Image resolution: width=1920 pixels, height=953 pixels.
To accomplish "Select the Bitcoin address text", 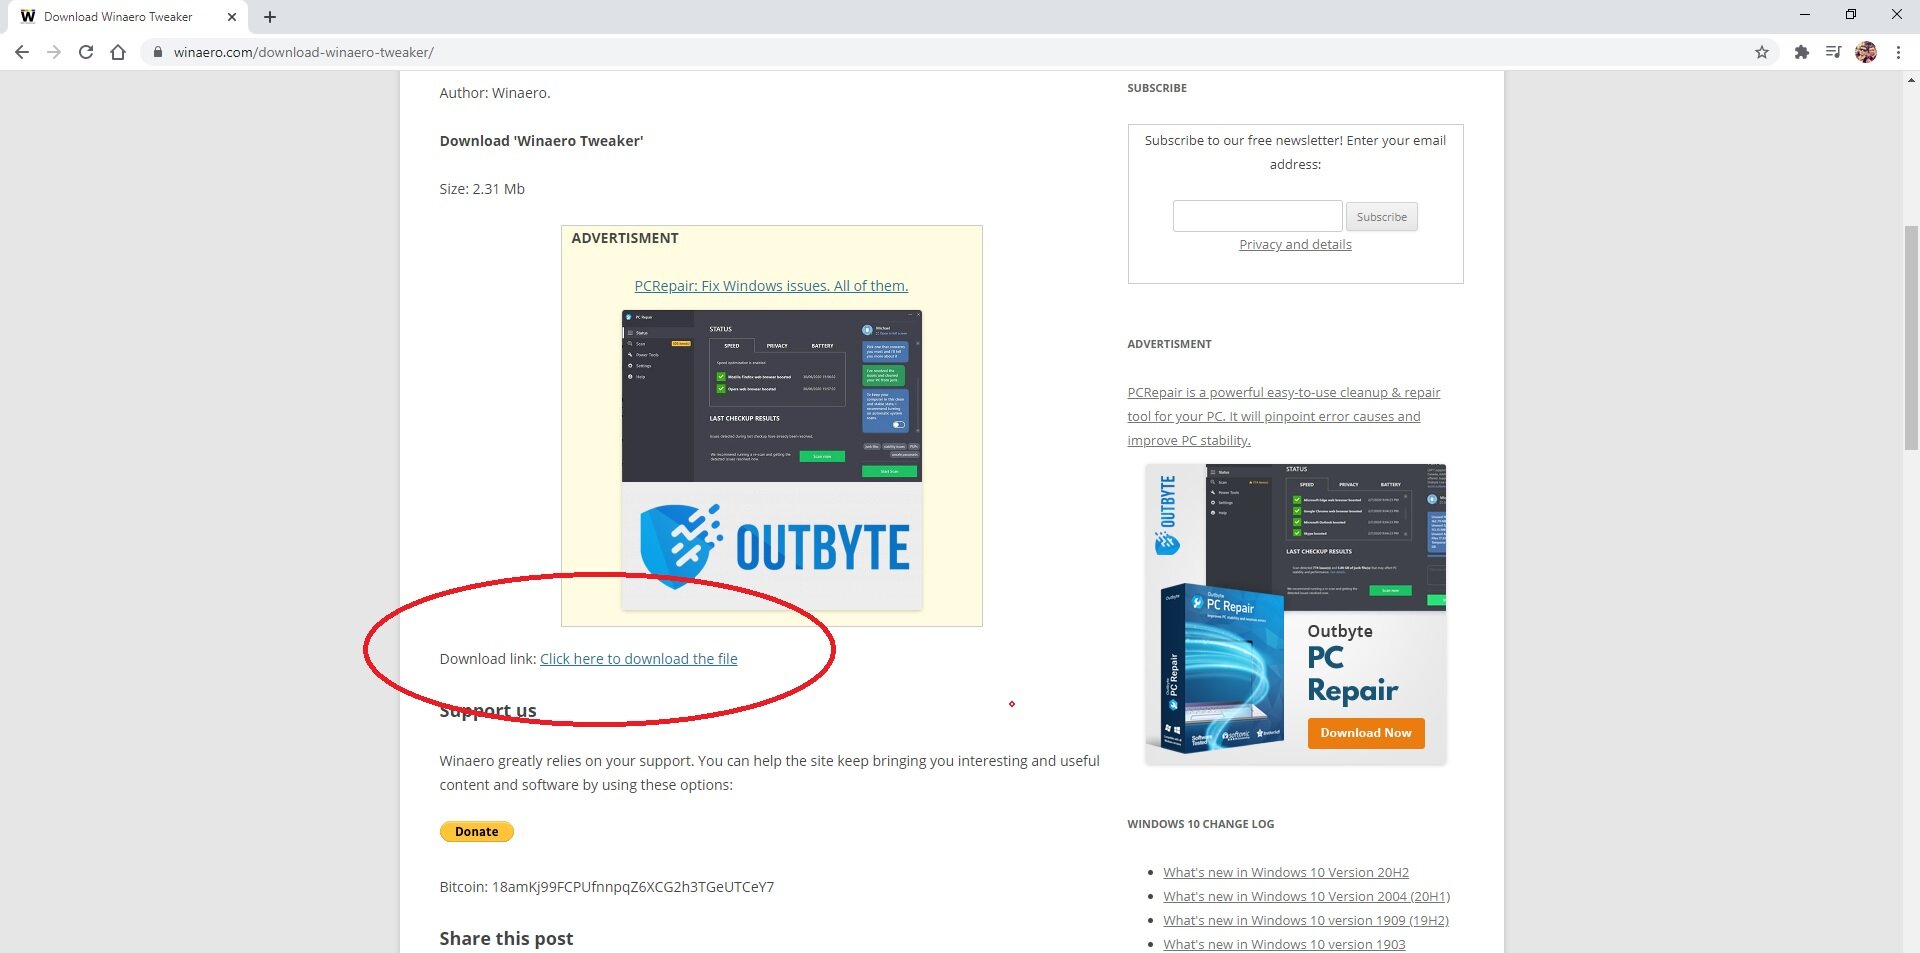I will point(633,887).
